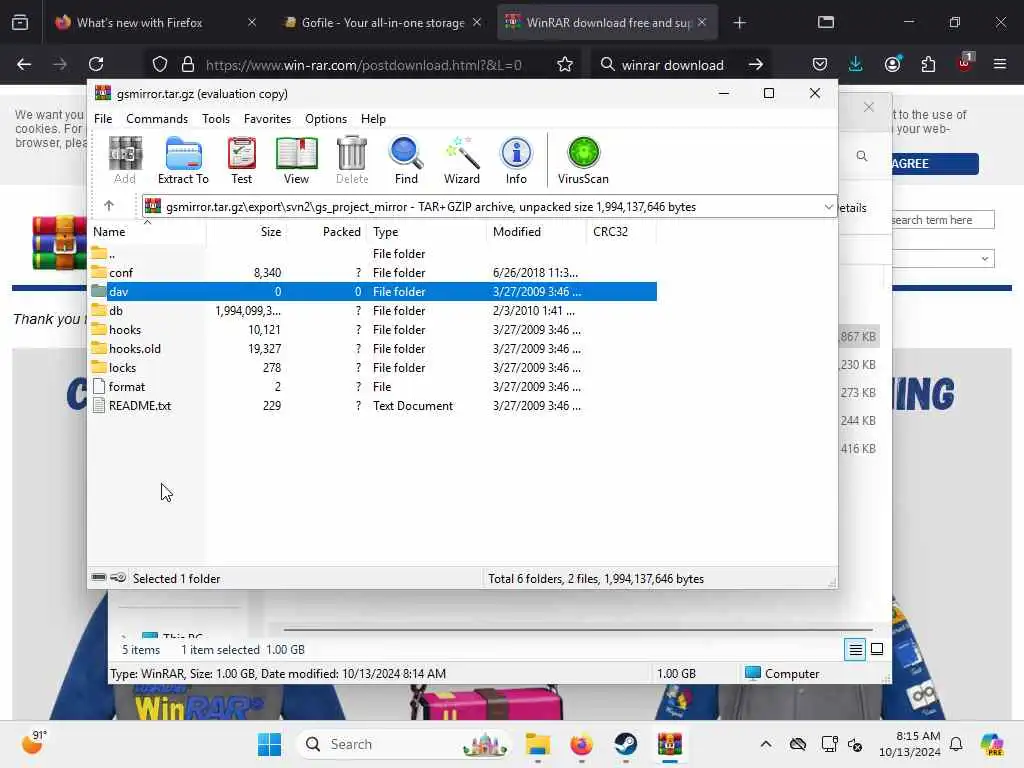Open the Firefox View button
The width and height of the screenshot is (1024, 768).
(20, 23)
